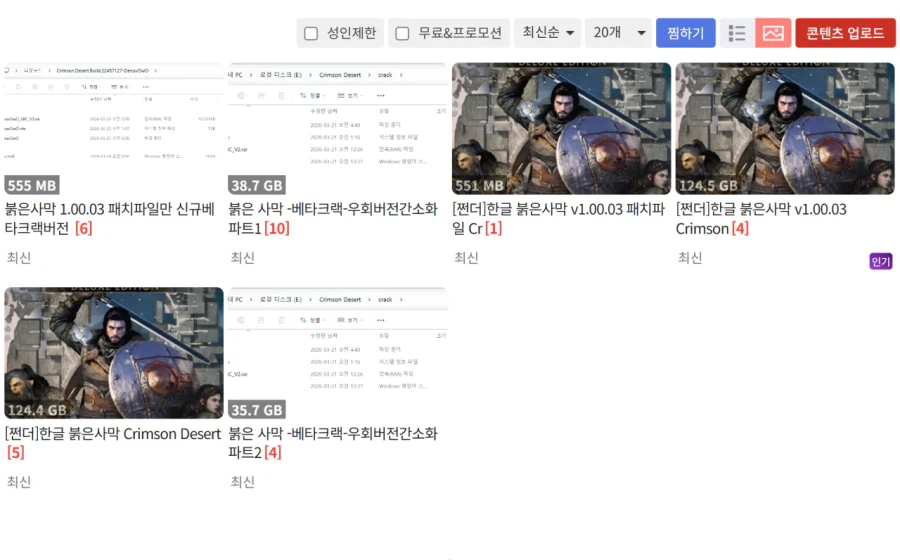
Task: Switch to list view icon
Action: pyautogui.click(x=737, y=33)
